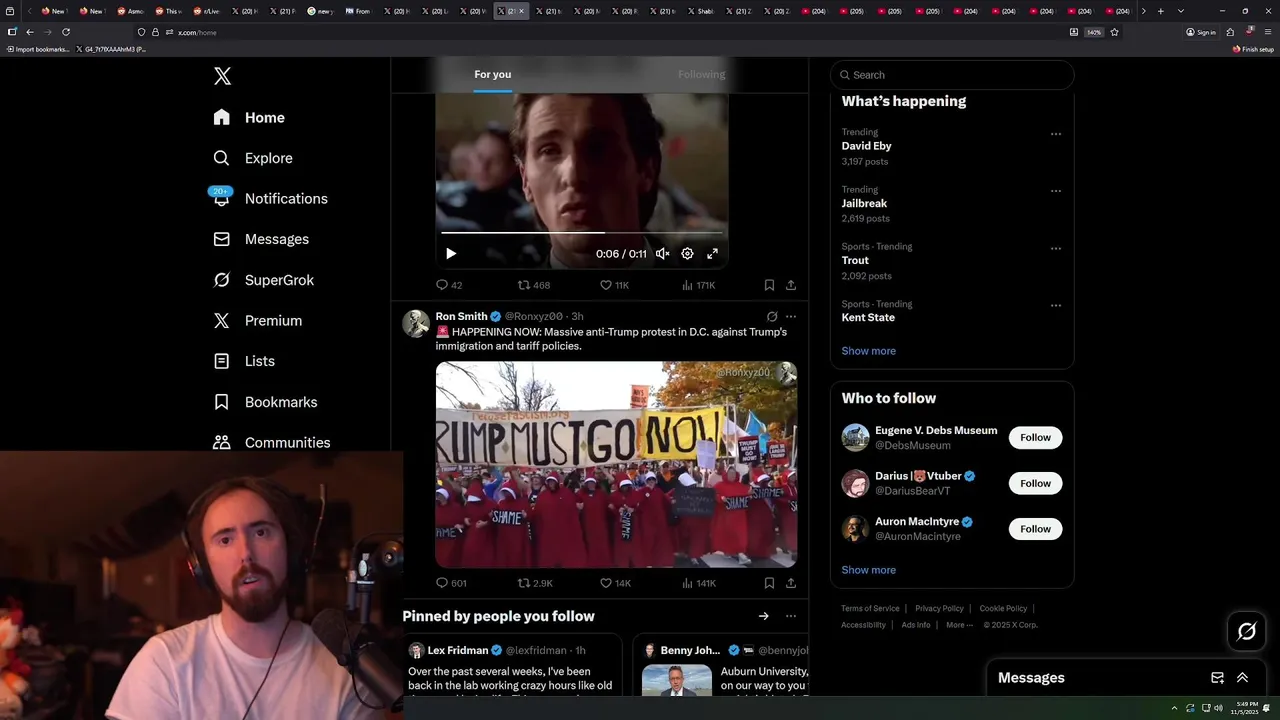This screenshot has width=1280, height=720.
Task: Play the paused video
Action: click(x=451, y=254)
